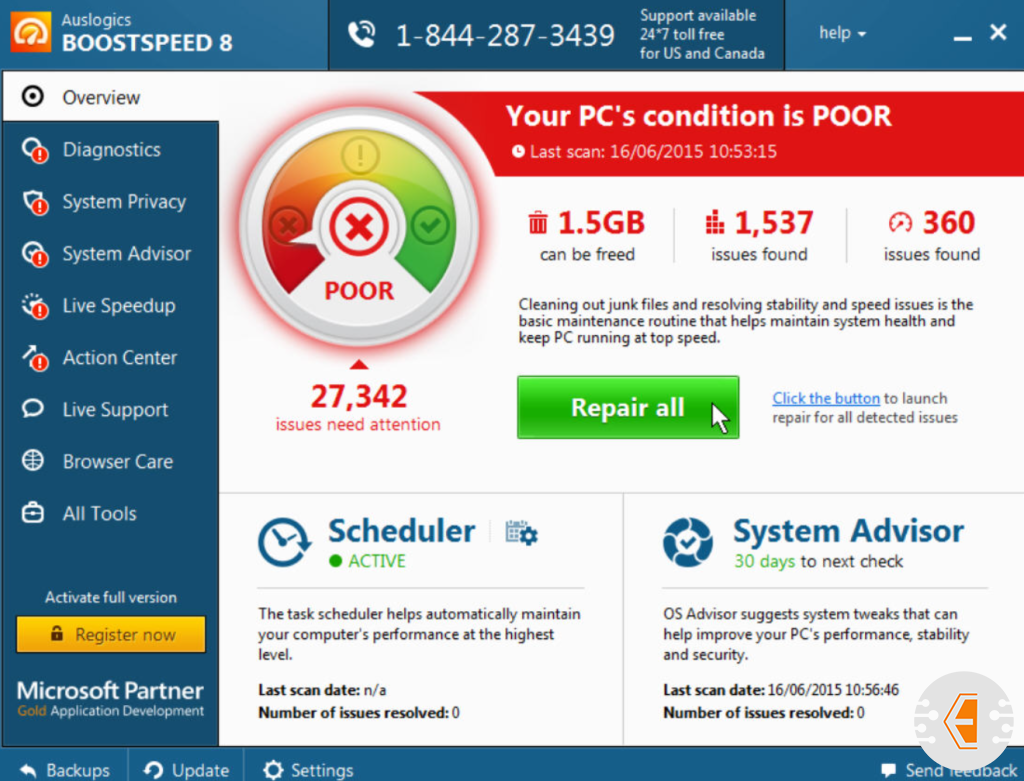The image size is (1024, 781).
Task: Click Update in the bottom bar
Action: [187, 769]
